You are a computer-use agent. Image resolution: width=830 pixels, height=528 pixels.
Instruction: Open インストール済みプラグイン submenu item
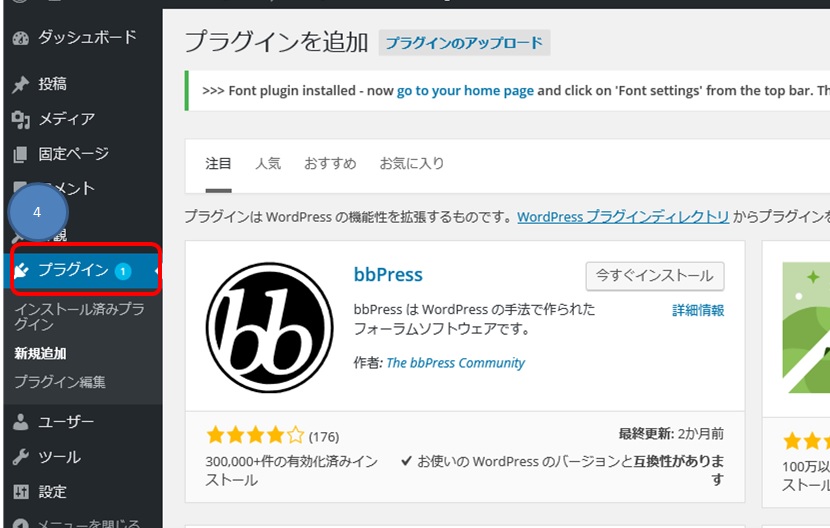click(79, 317)
